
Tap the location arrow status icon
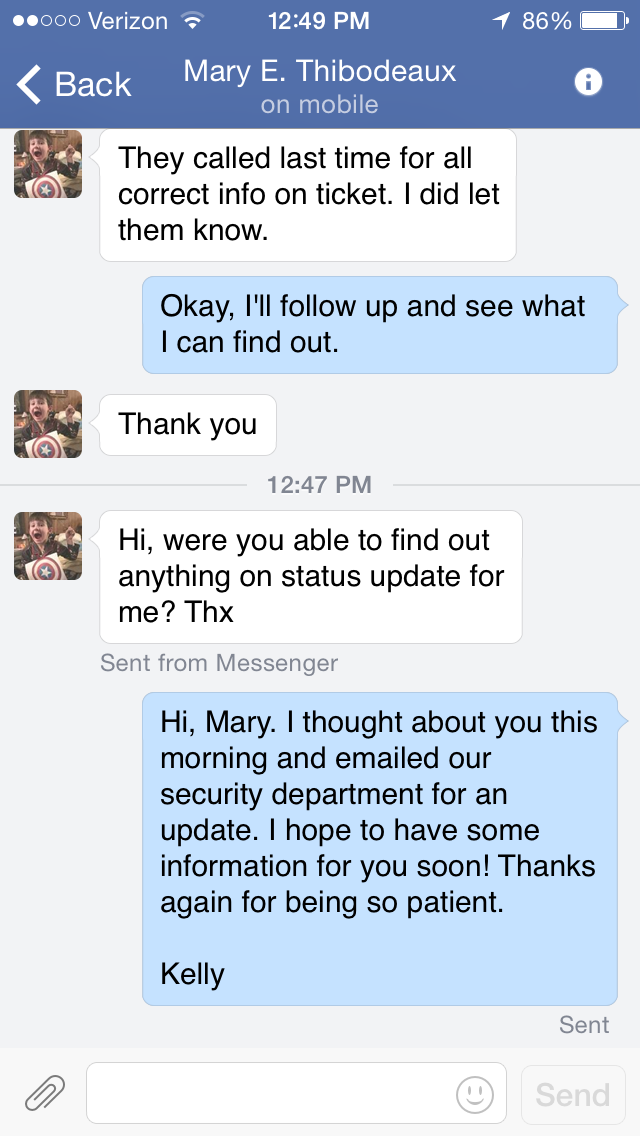coord(502,21)
